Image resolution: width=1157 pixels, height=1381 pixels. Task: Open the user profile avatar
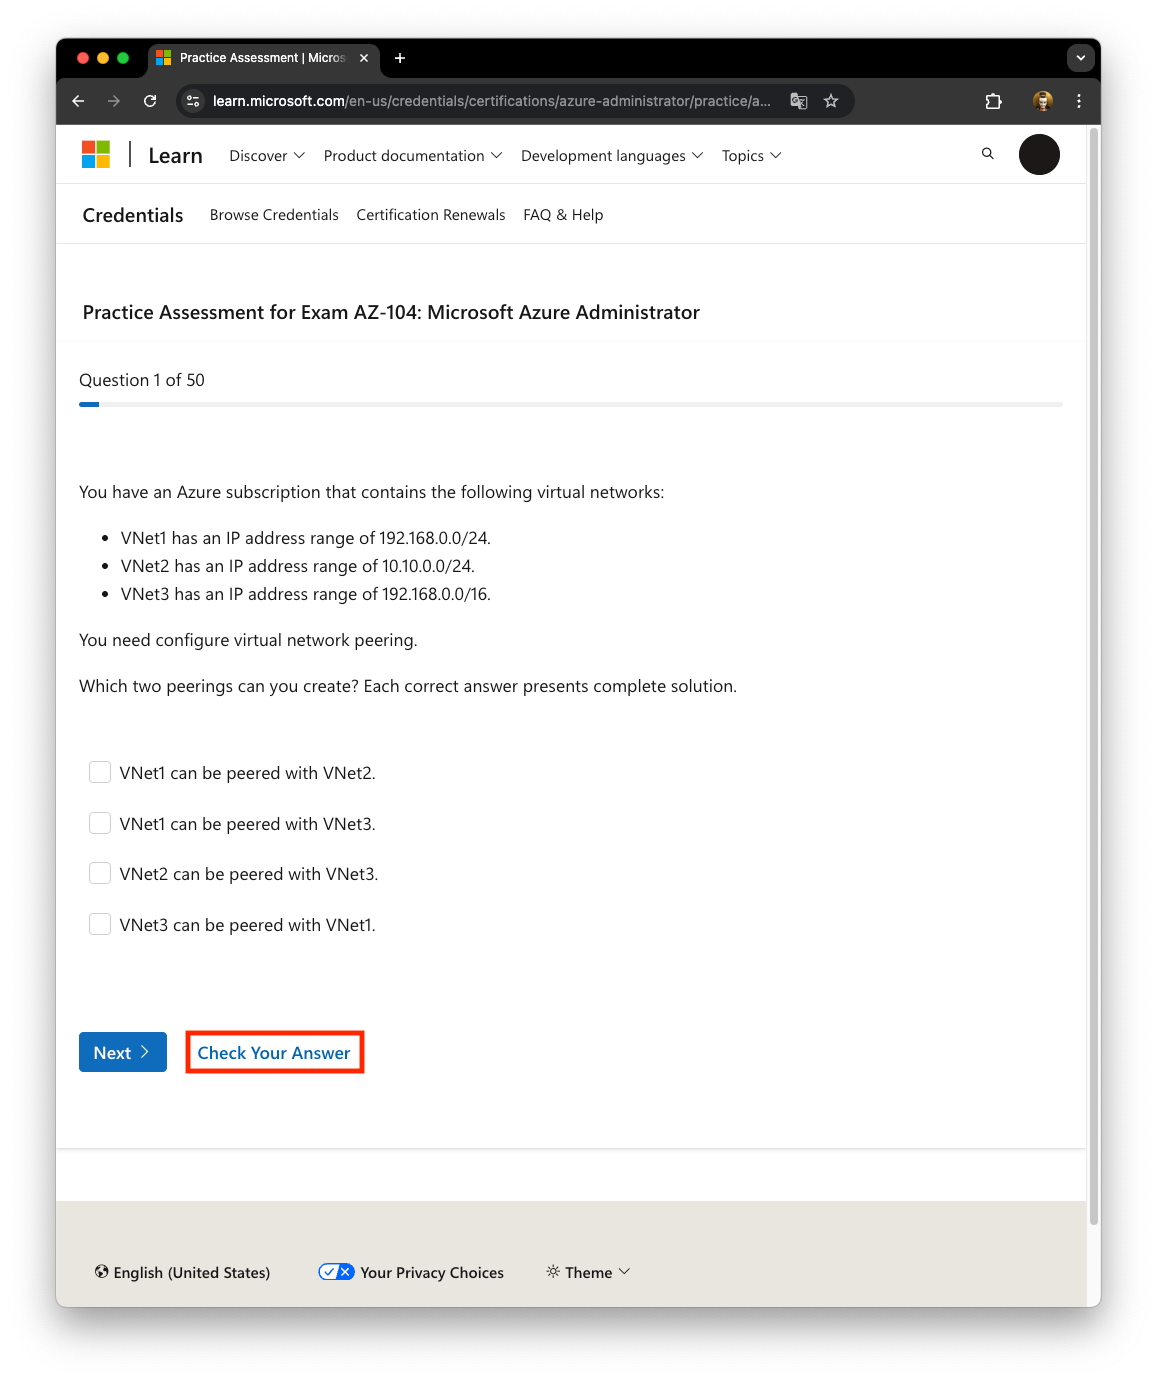1039,155
